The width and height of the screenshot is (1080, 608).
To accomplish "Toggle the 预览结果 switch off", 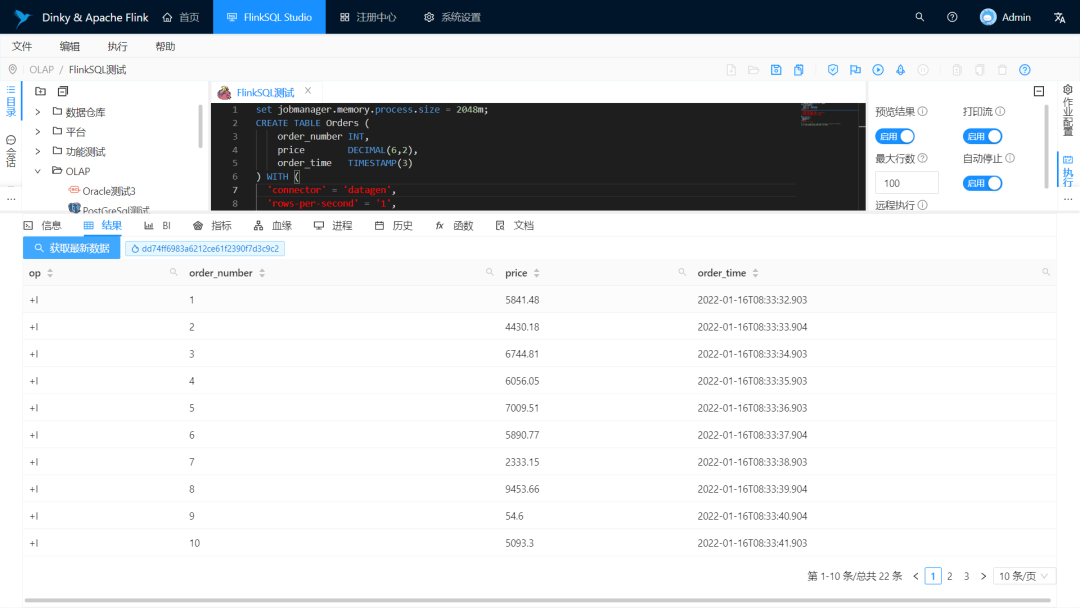I will click(x=895, y=136).
